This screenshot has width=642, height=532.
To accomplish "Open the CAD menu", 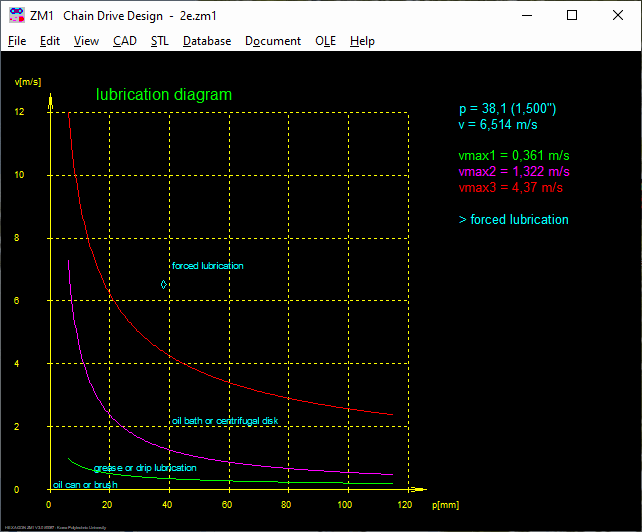I will pos(125,41).
